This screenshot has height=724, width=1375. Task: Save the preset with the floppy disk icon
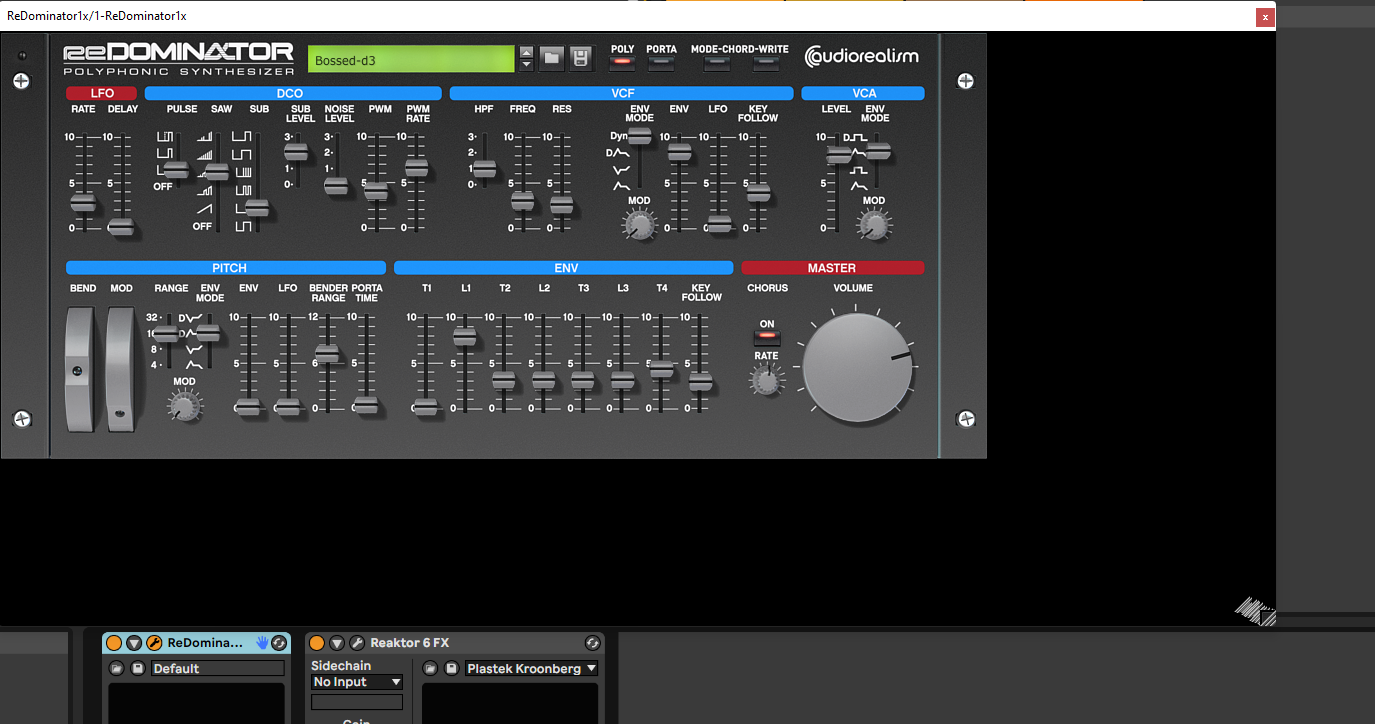(x=581, y=58)
